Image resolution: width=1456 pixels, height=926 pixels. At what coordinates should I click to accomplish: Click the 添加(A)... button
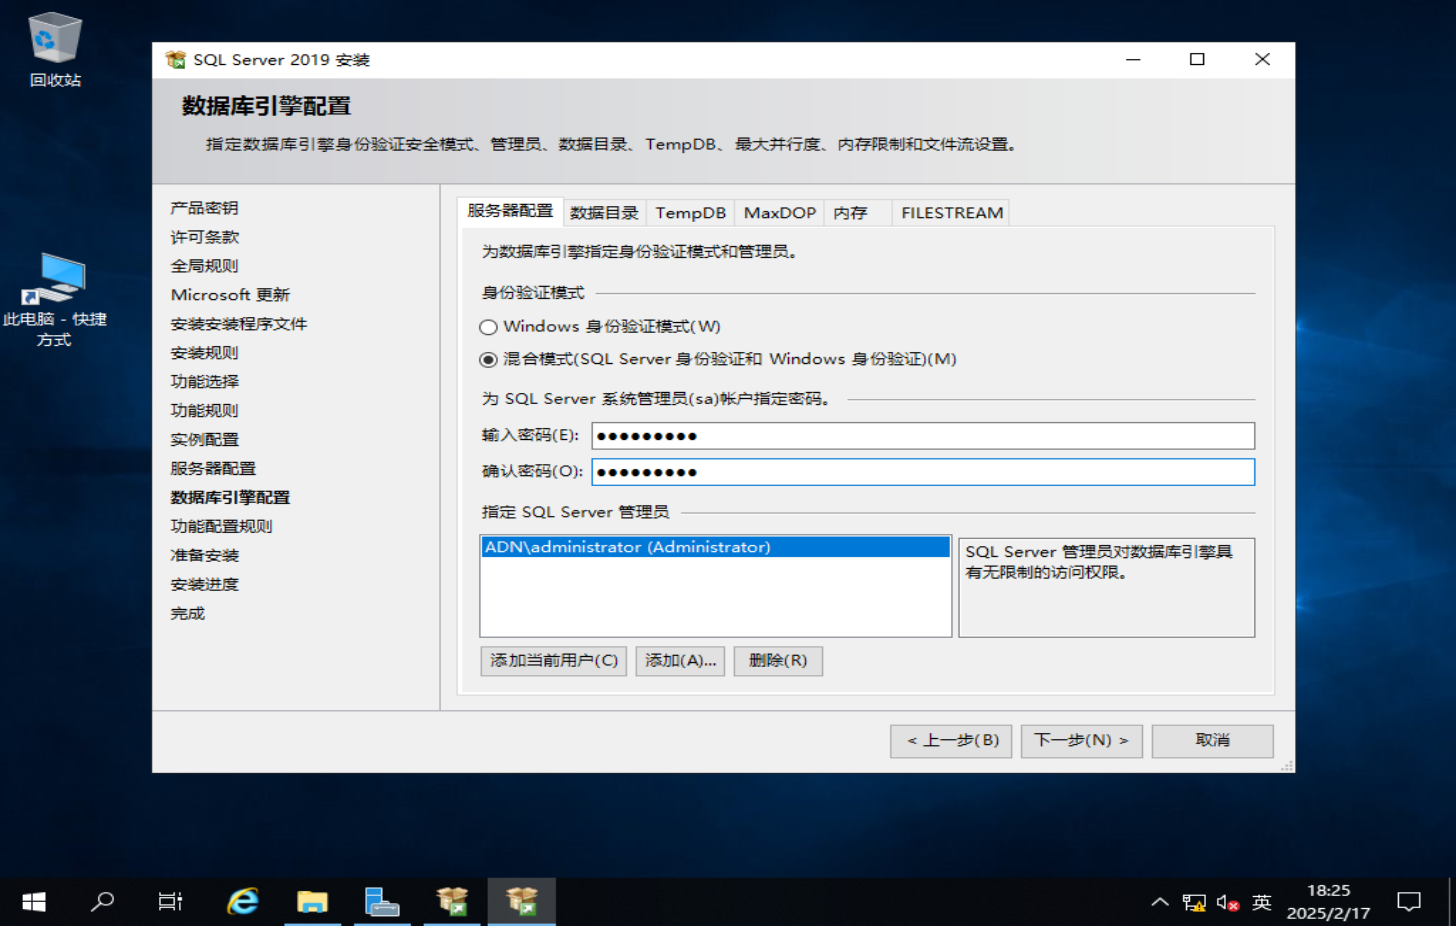(x=680, y=661)
